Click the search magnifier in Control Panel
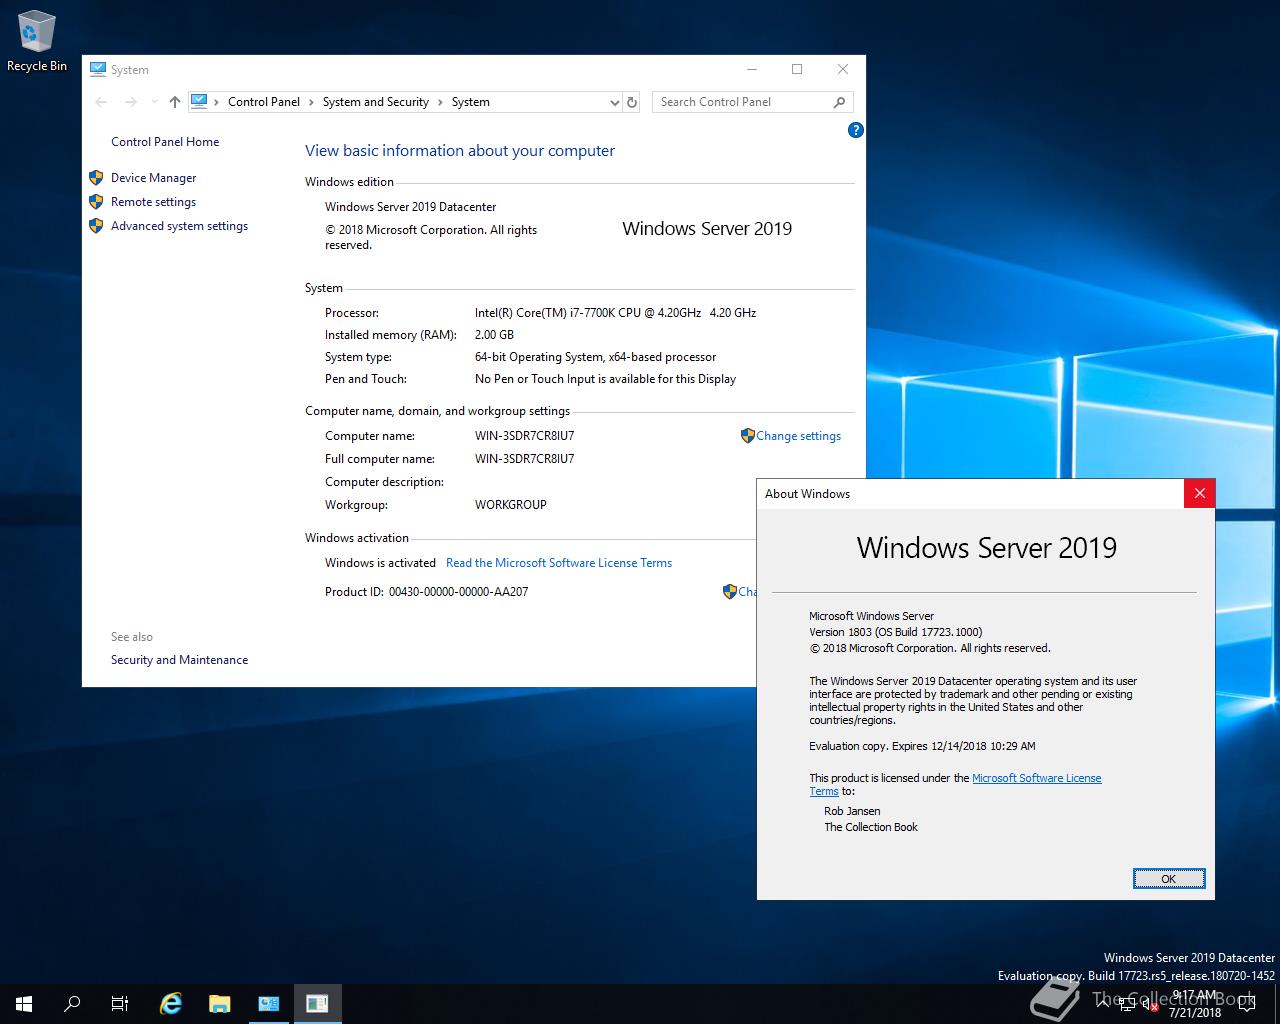The height and width of the screenshot is (1024, 1280). coord(839,102)
